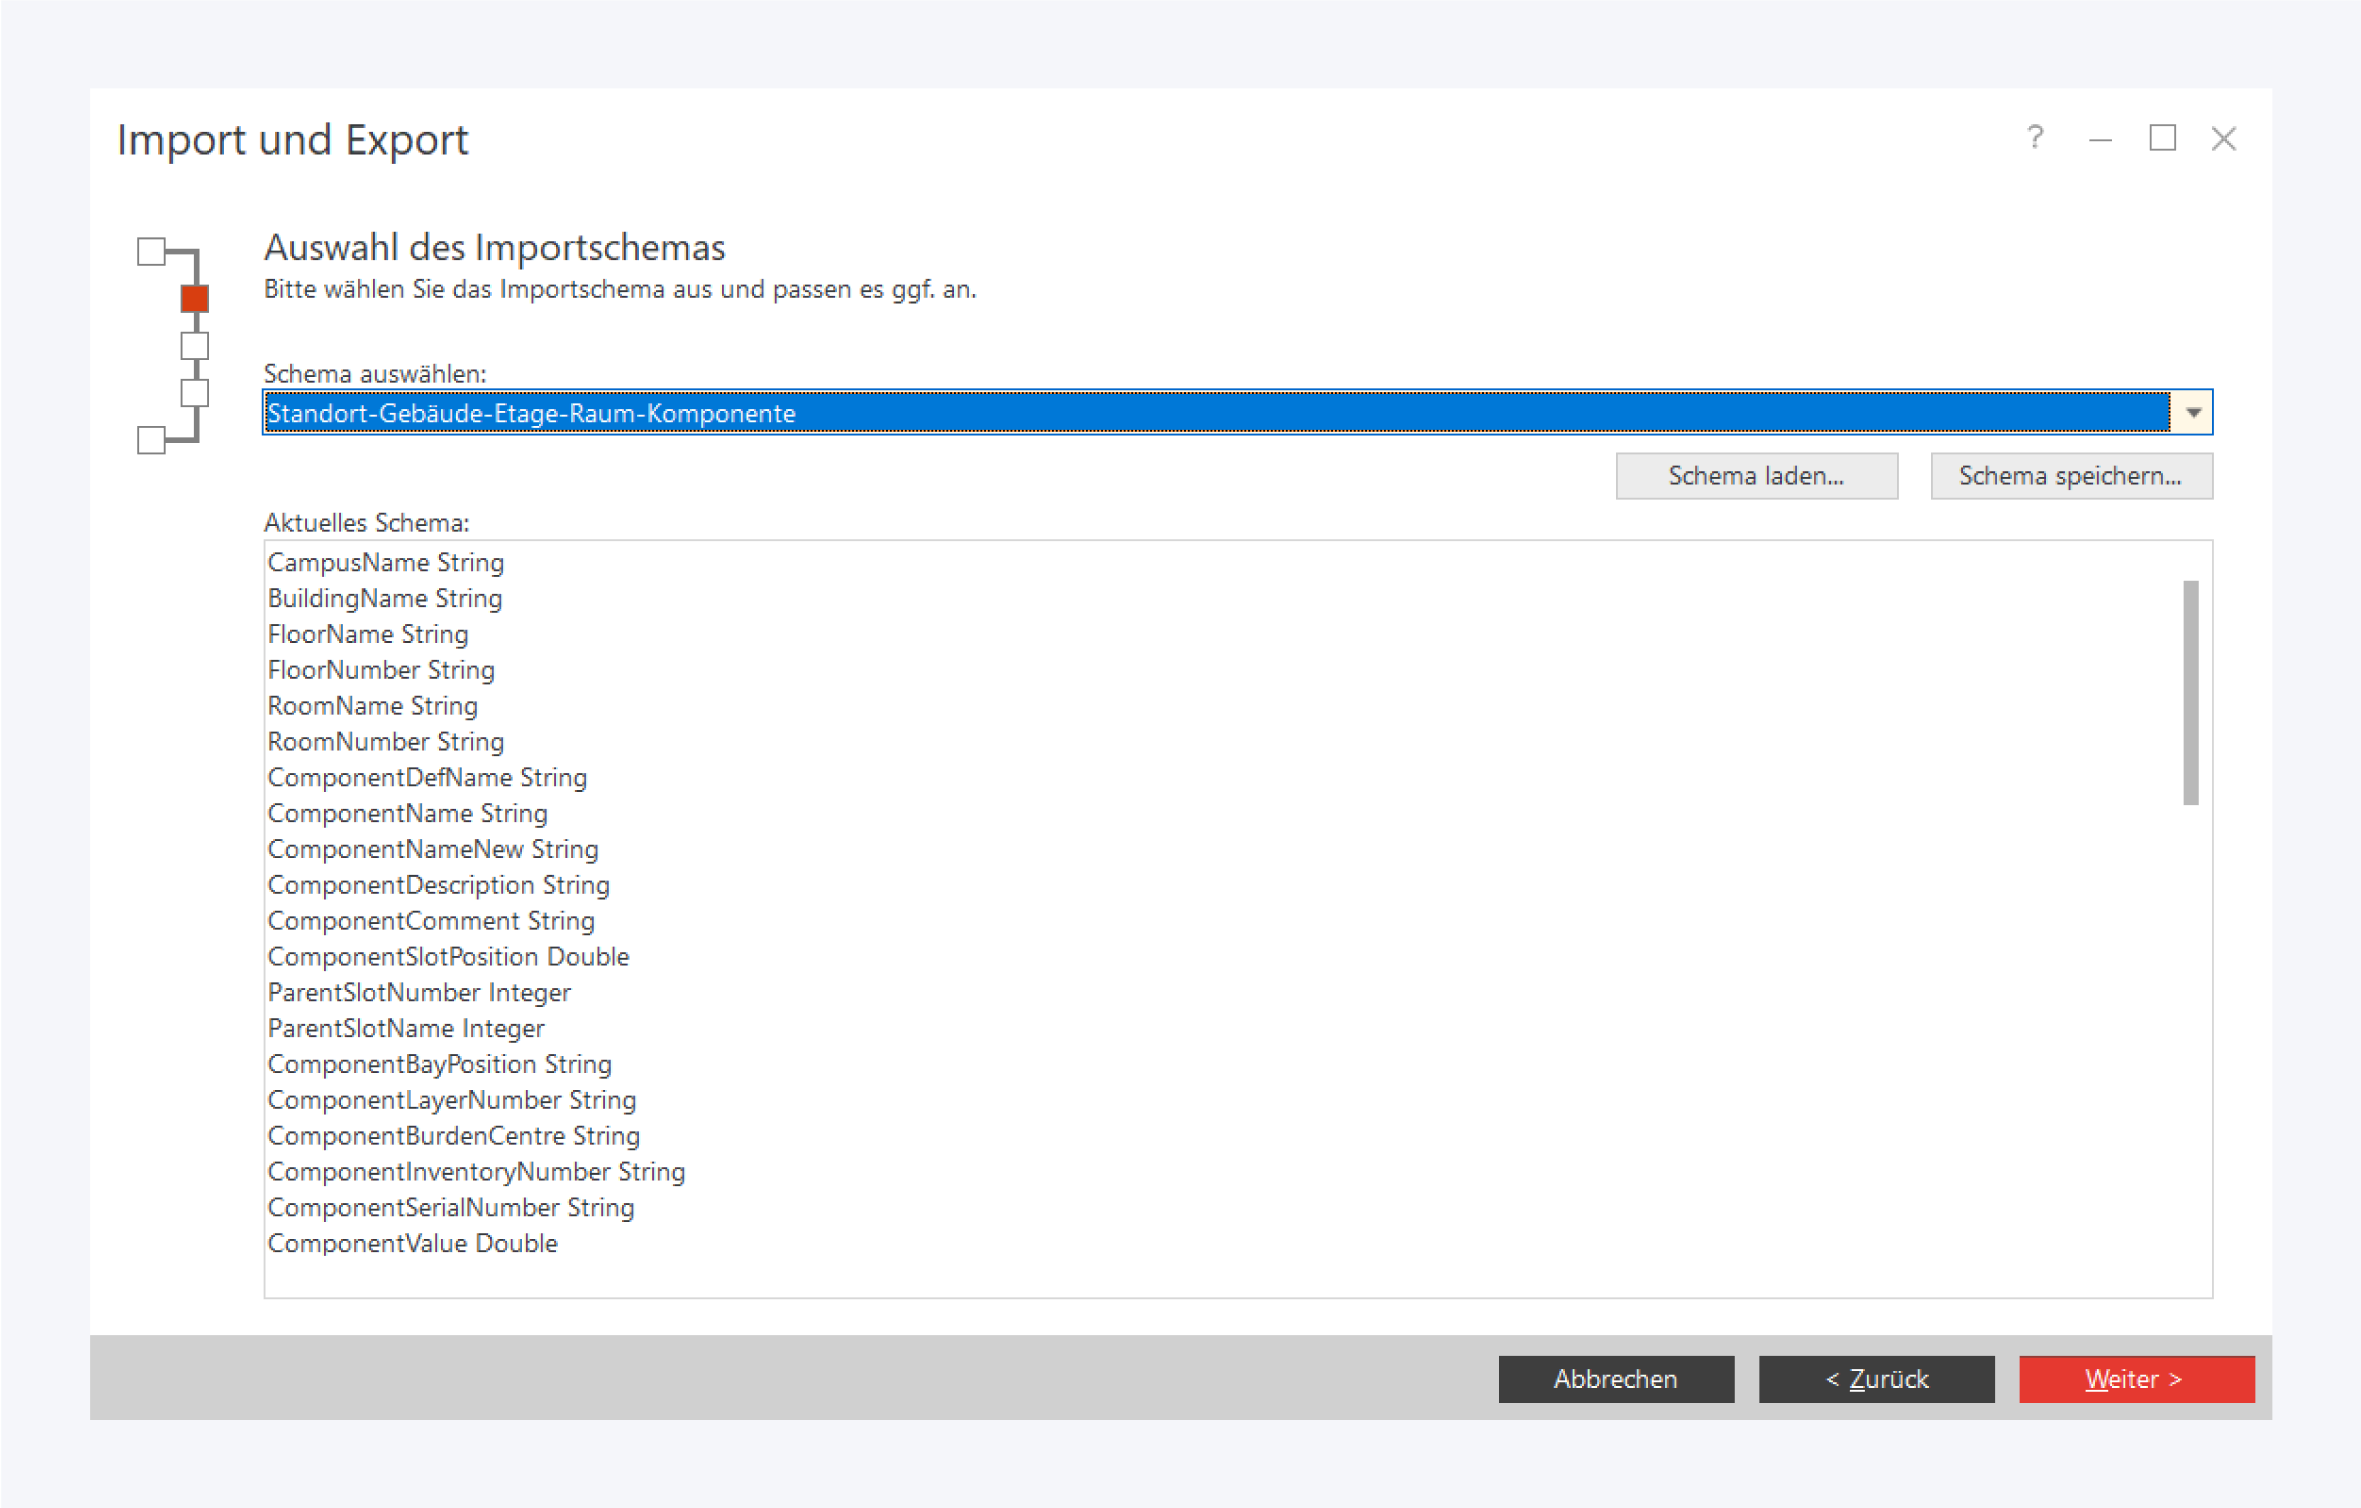
Task: Click the red active wizard step square
Action: (x=195, y=298)
